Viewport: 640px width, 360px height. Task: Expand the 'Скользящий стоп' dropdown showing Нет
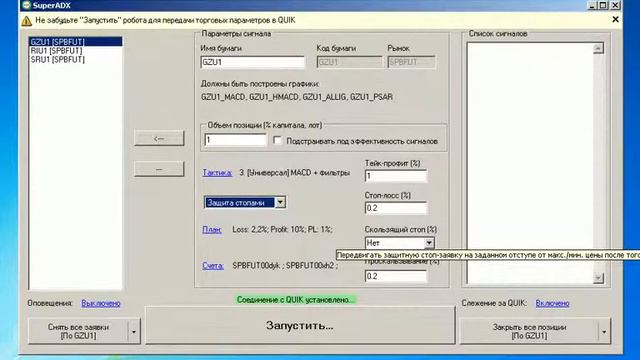pos(429,243)
